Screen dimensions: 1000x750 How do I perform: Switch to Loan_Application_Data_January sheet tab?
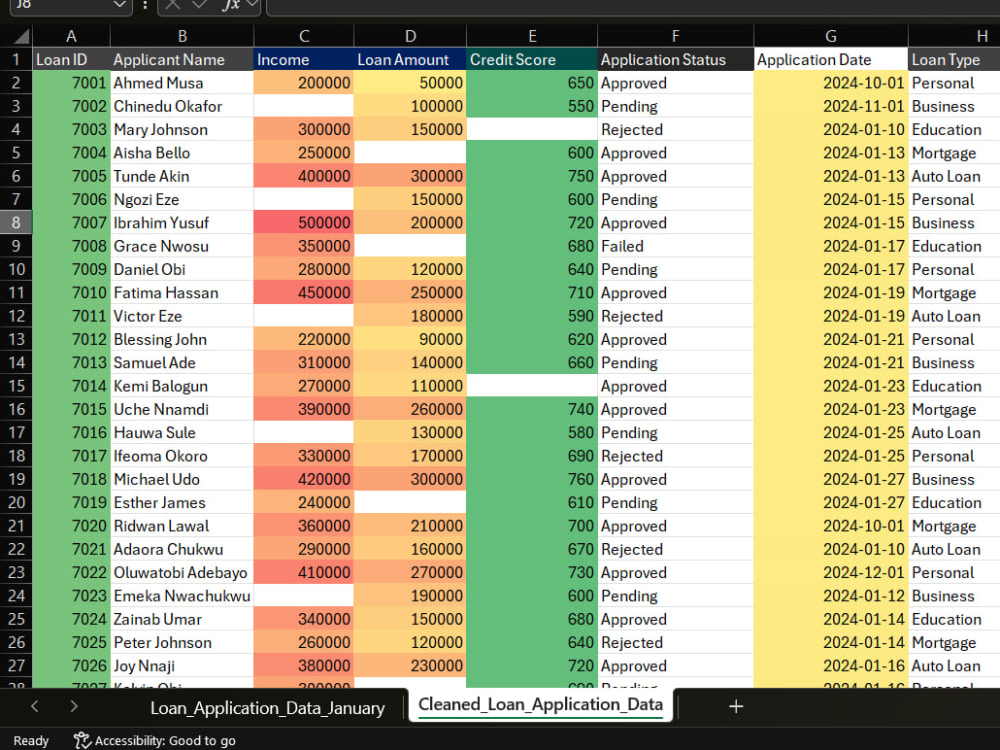[267, 708]
